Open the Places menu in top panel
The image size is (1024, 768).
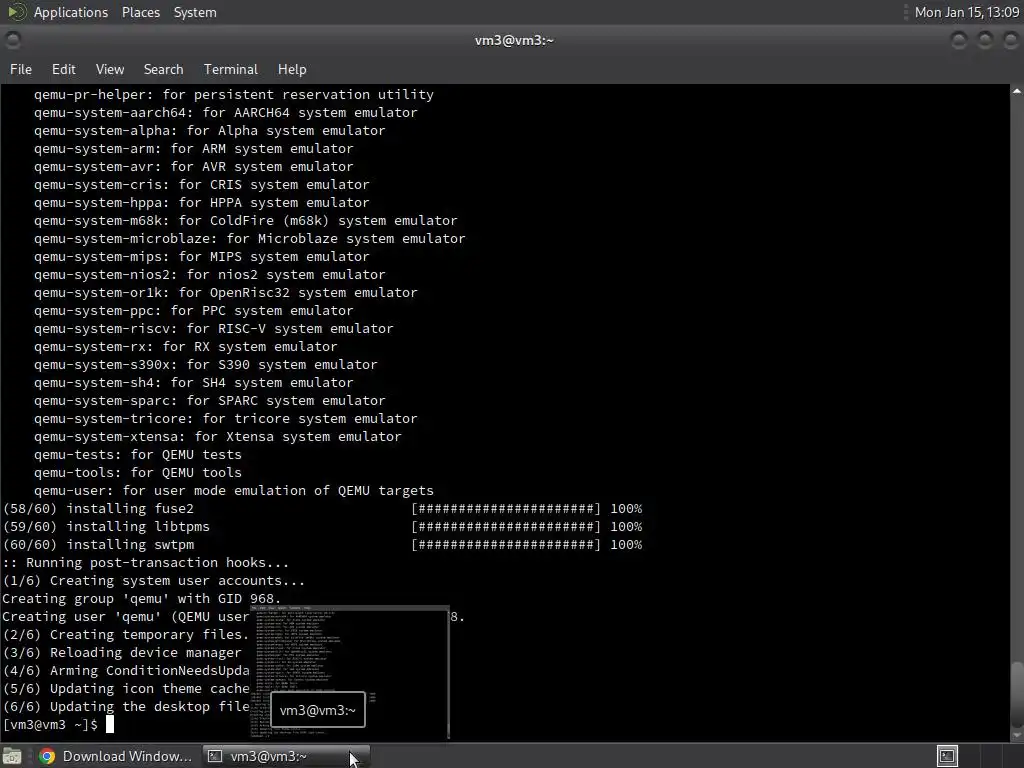click(141, 12)
